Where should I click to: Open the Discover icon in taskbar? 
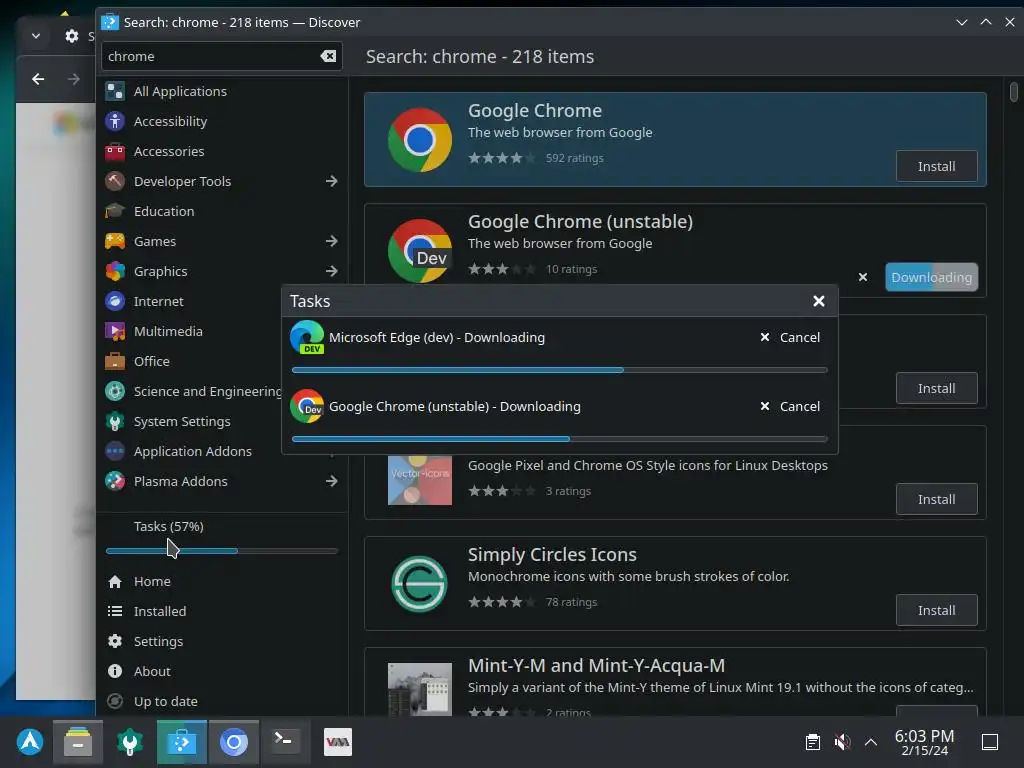coord(182,743)
